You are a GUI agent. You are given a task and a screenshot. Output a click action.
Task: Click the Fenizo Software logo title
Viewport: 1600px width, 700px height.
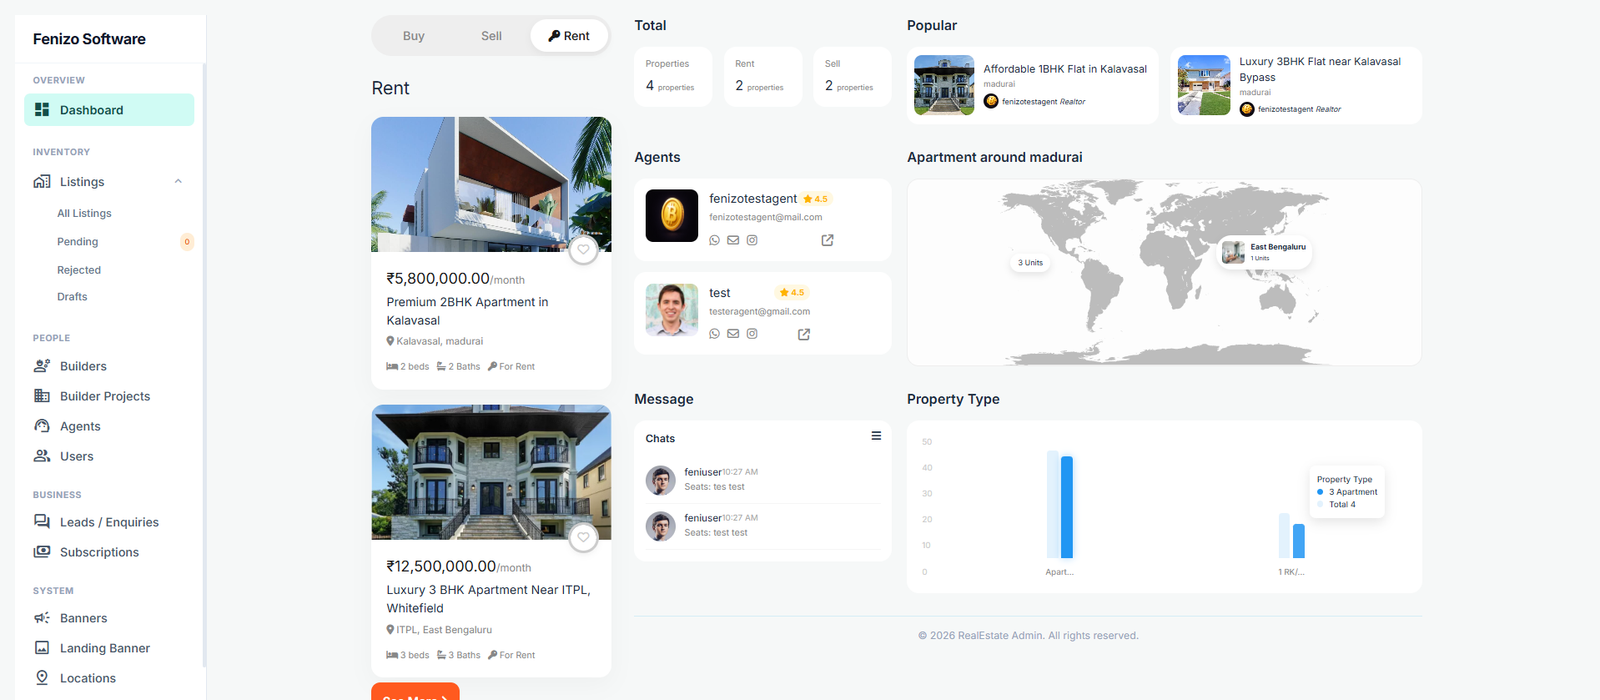pyautogui.click(x=89, y=39)
